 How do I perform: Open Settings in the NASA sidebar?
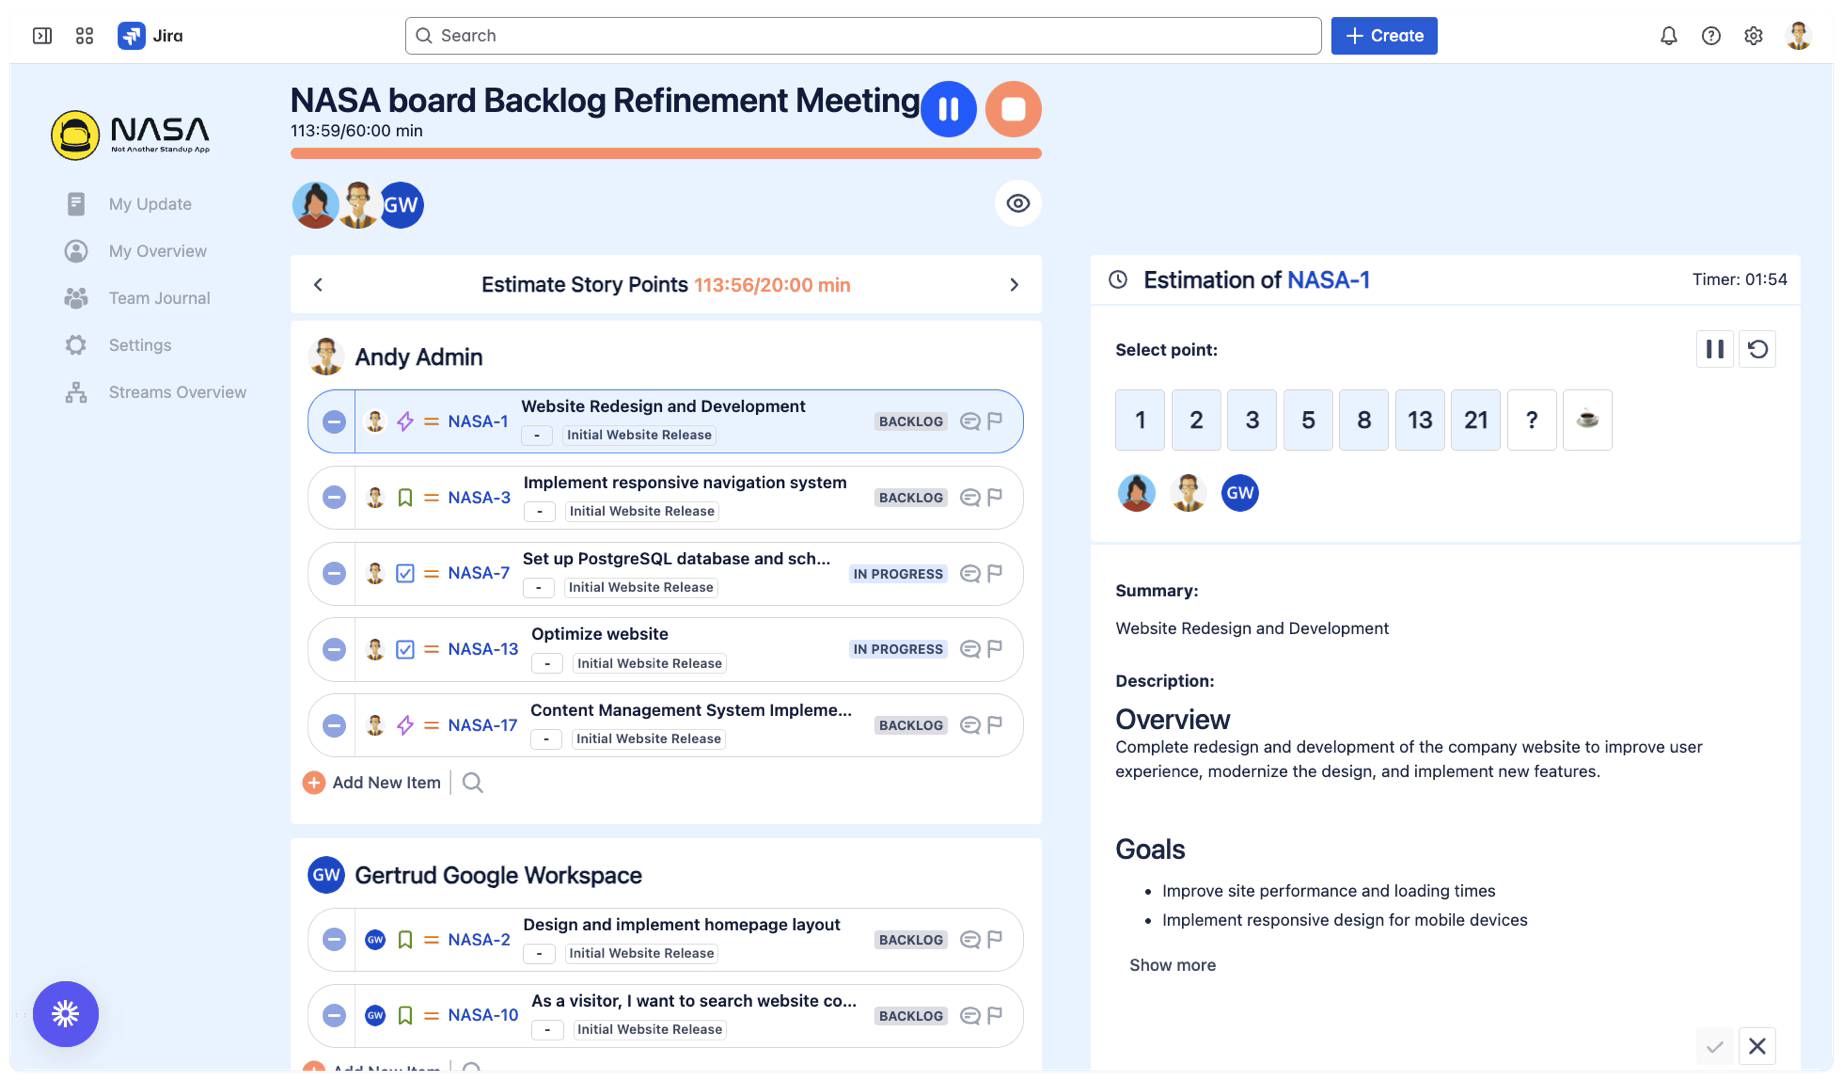[x=139, y=345]
